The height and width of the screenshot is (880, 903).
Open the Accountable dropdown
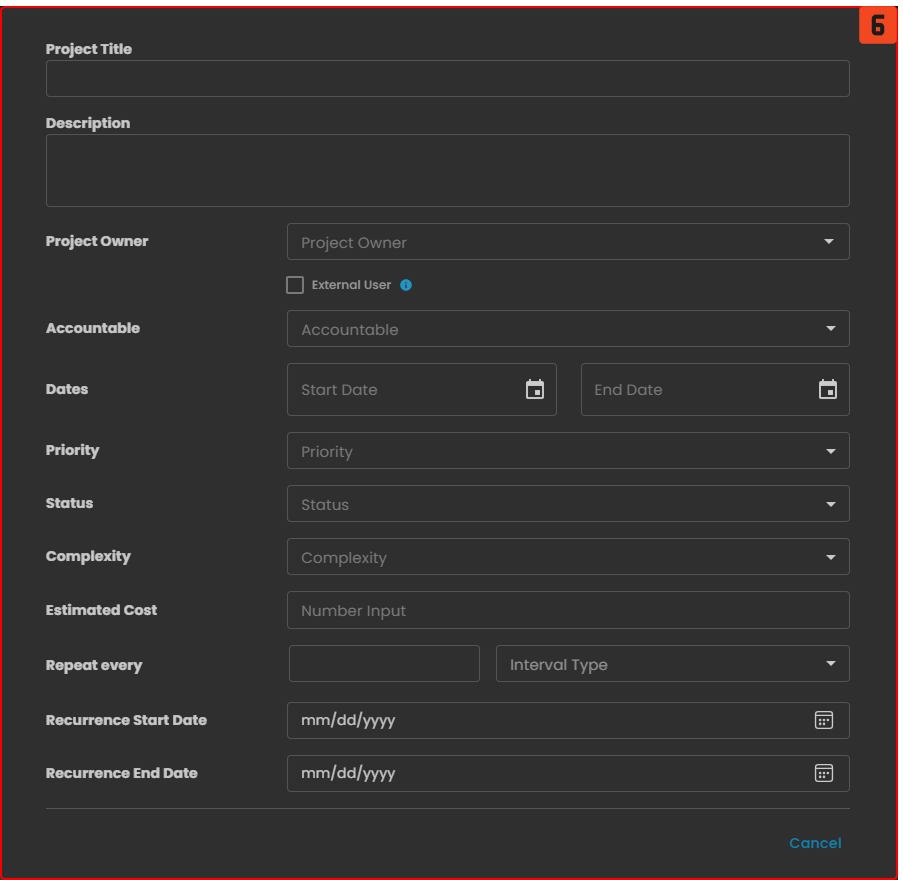(x=567, y=329)
